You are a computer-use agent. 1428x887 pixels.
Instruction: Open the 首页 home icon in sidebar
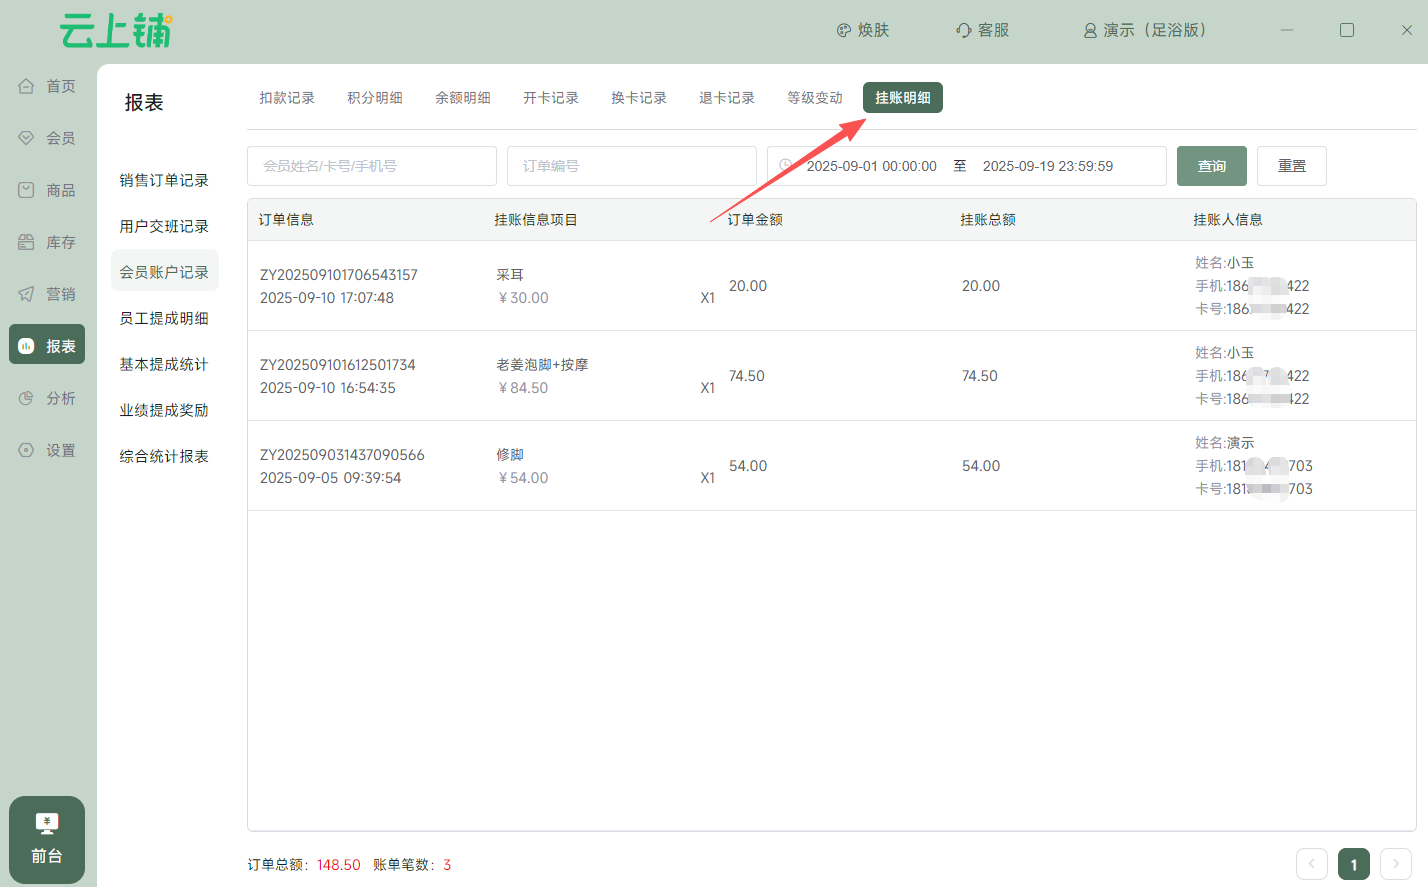pos(27,86)
